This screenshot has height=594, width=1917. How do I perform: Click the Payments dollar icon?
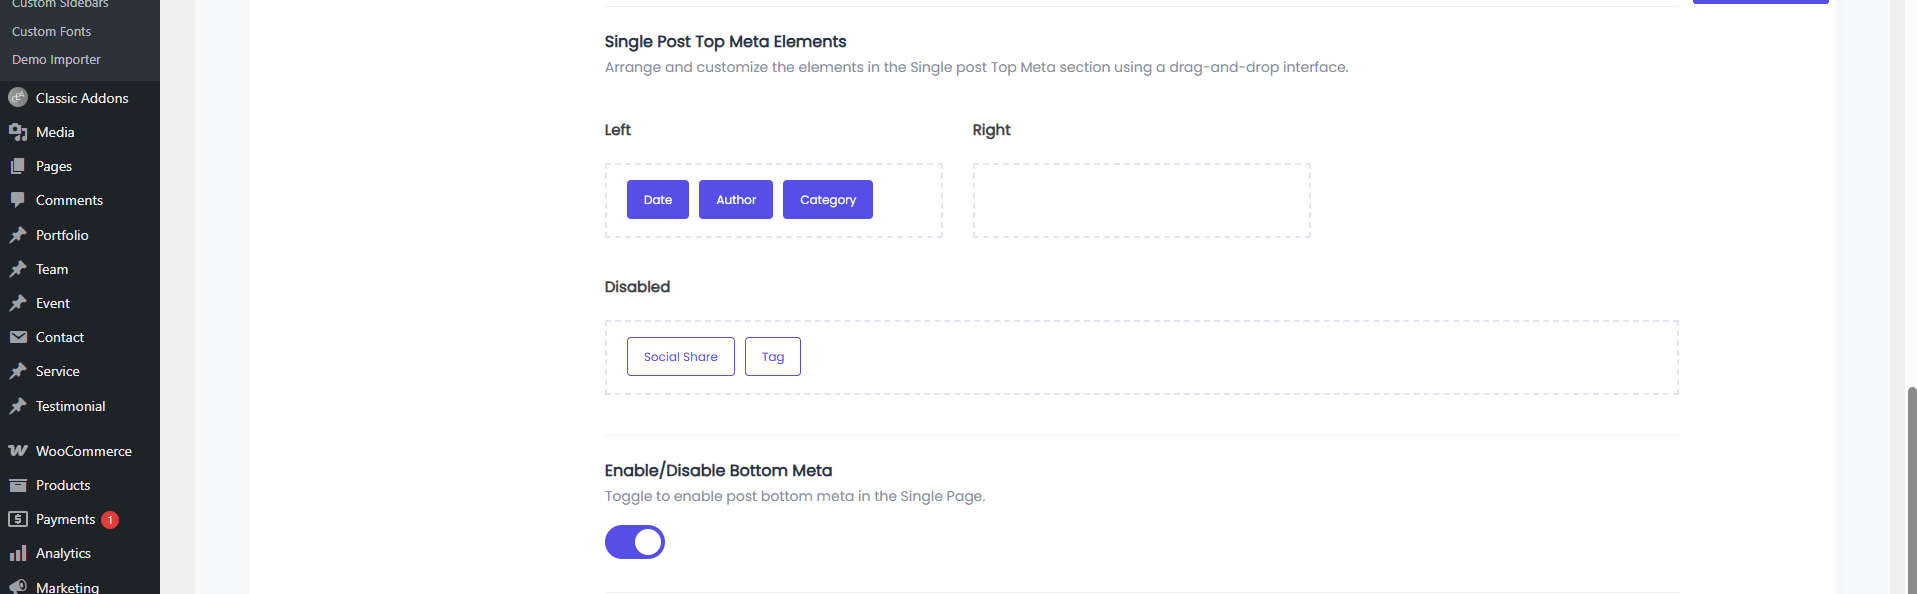[x=18, y=519]
